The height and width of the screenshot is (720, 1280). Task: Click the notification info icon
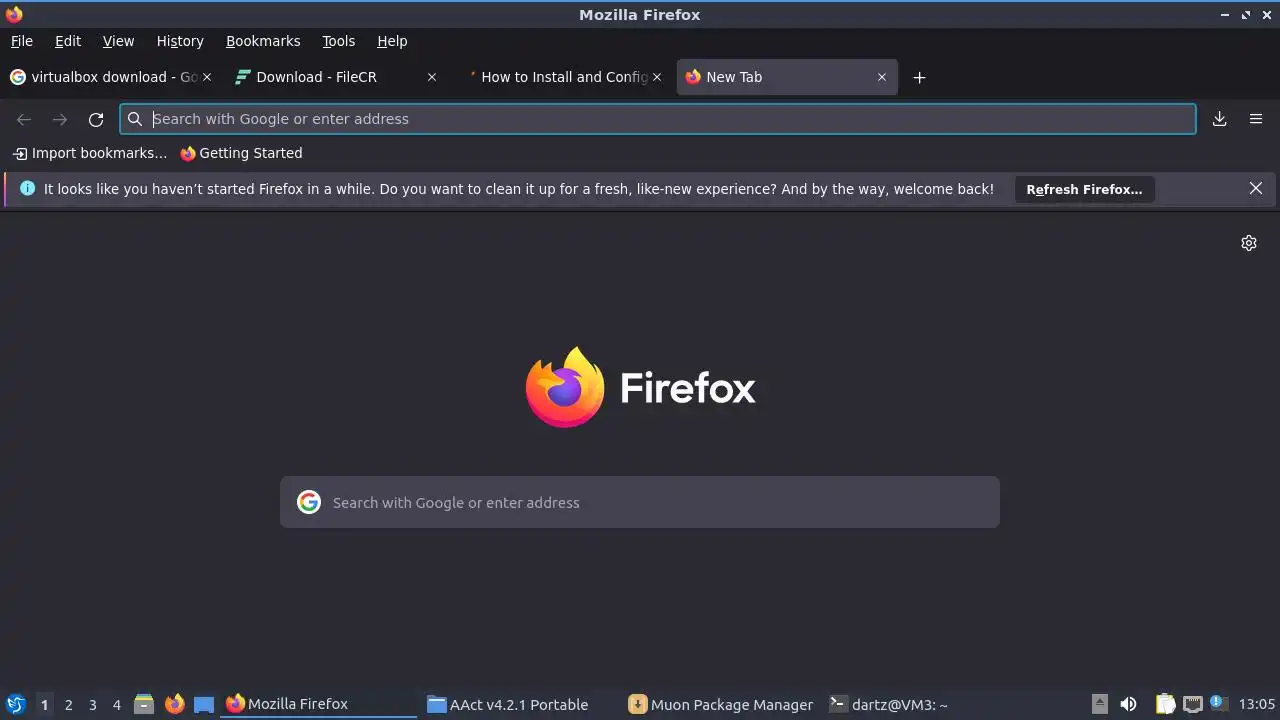coord(27,188)
